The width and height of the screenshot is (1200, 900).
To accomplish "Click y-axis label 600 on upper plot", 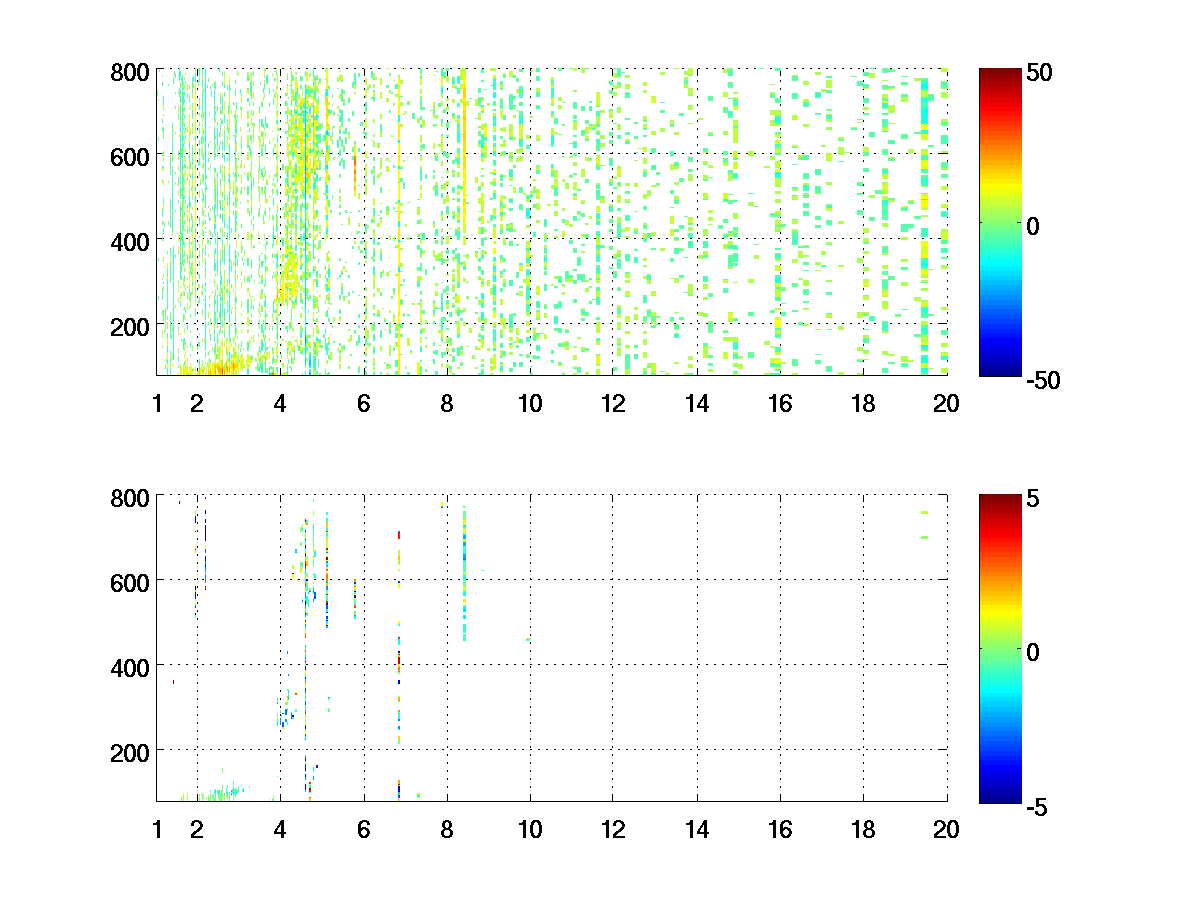I will 130,156.
